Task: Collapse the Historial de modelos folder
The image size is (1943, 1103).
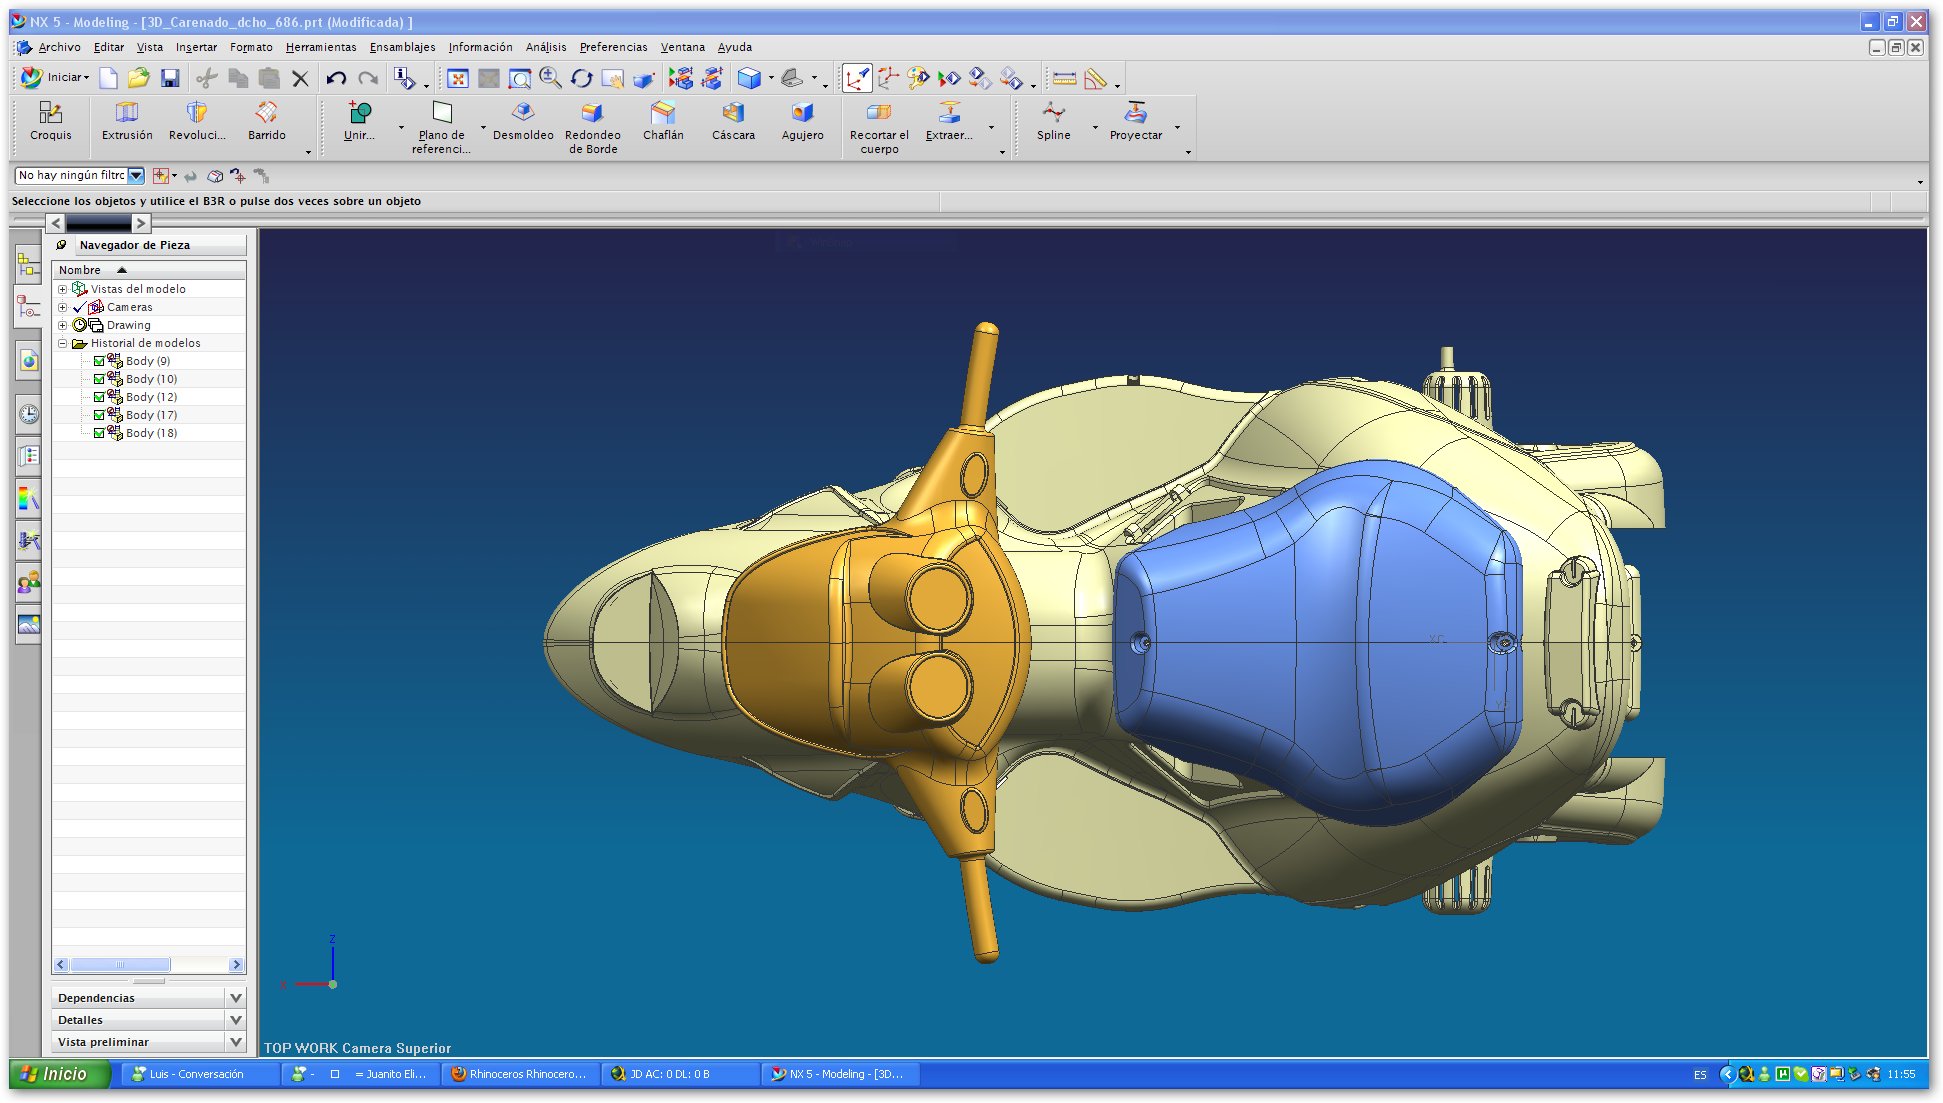Action: click(62, 343)
